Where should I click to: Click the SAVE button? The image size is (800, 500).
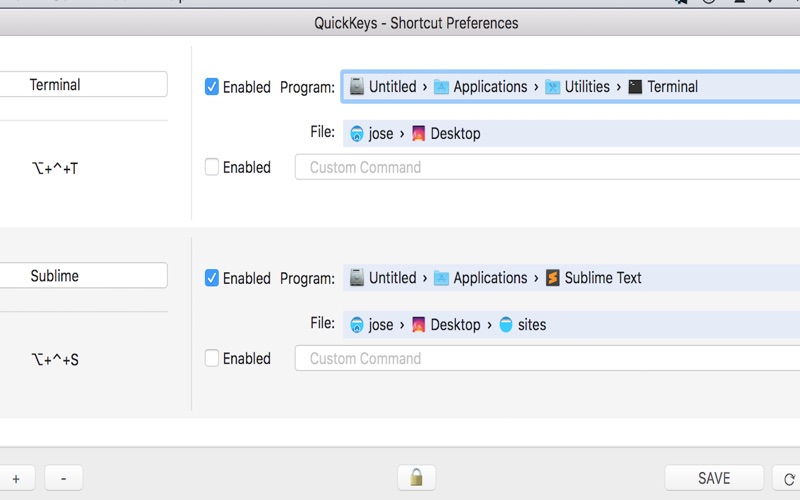714,478
